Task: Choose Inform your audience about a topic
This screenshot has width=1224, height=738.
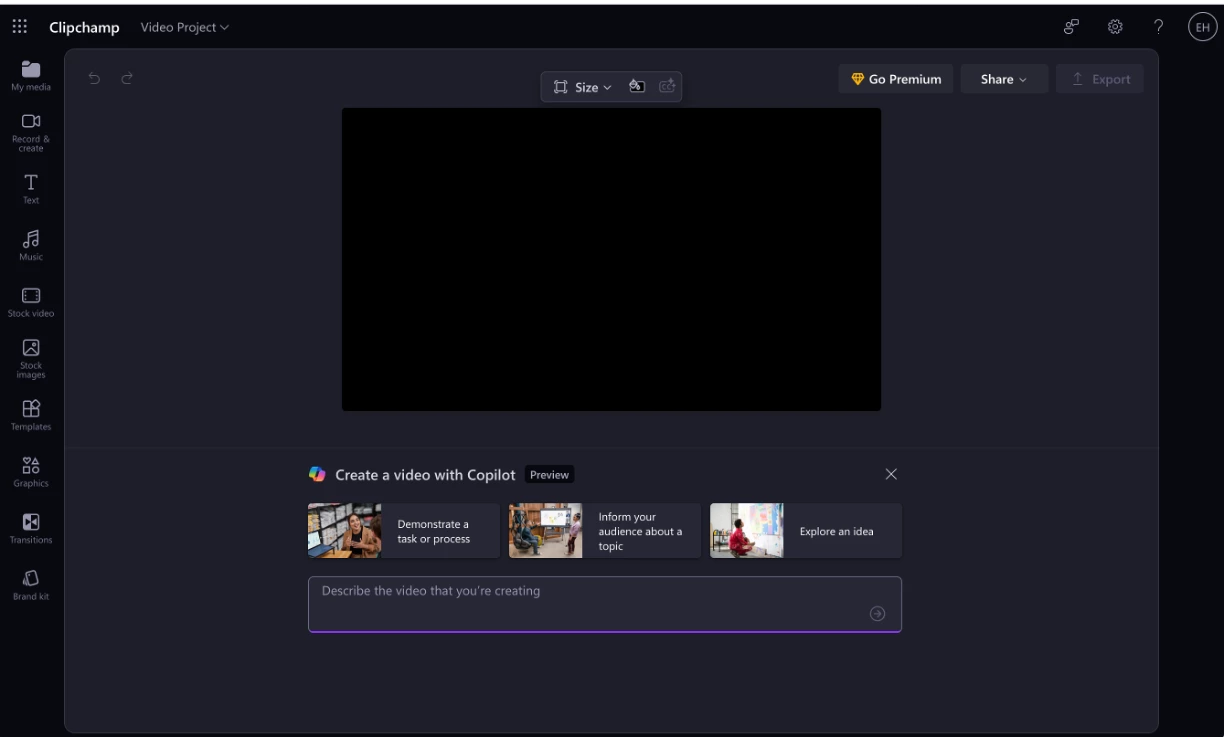Action: (x=605, y=531)
